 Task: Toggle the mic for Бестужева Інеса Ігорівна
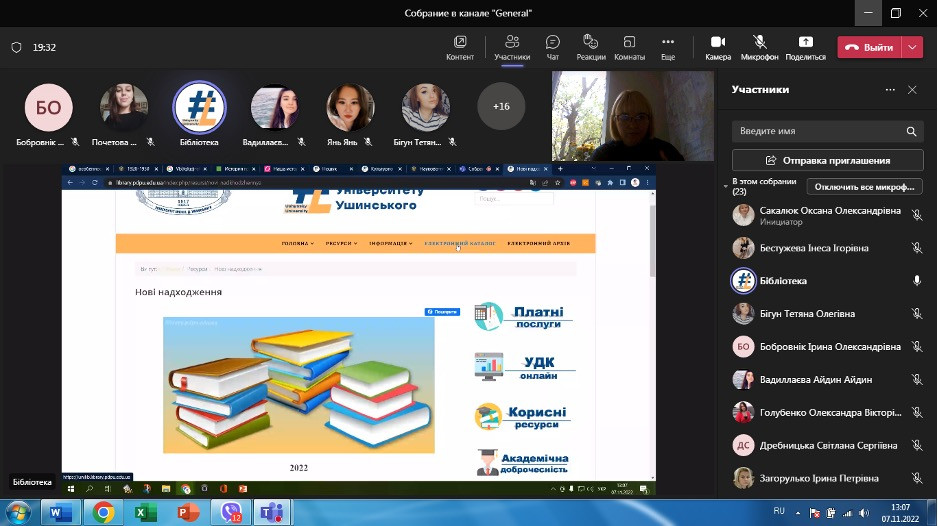pyautogui.click(x=916, y=248)
